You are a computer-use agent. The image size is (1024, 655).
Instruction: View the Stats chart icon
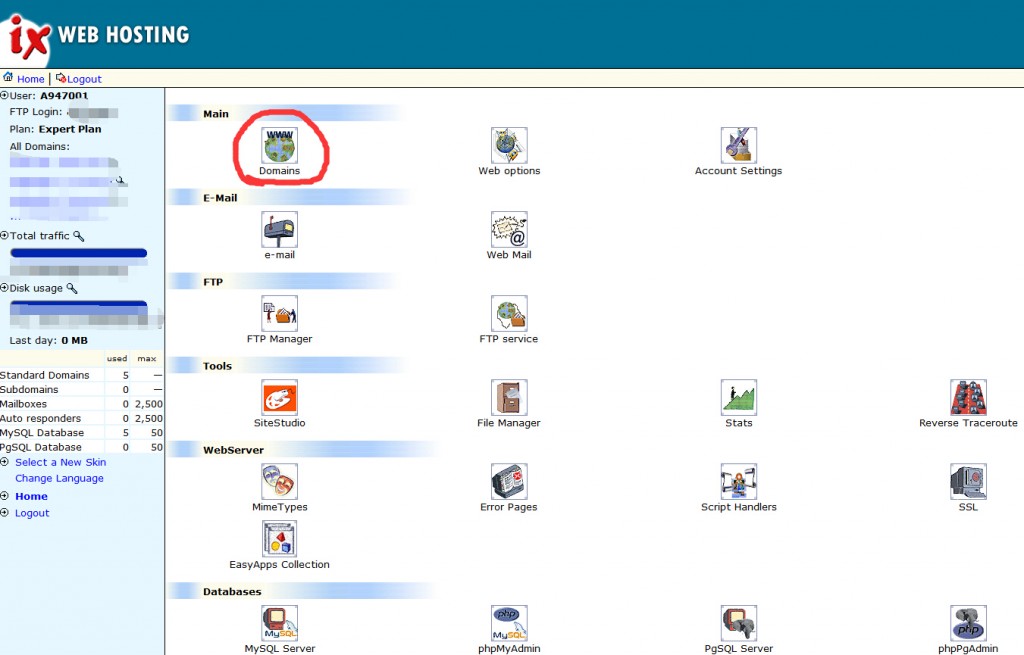click(739, 397)
